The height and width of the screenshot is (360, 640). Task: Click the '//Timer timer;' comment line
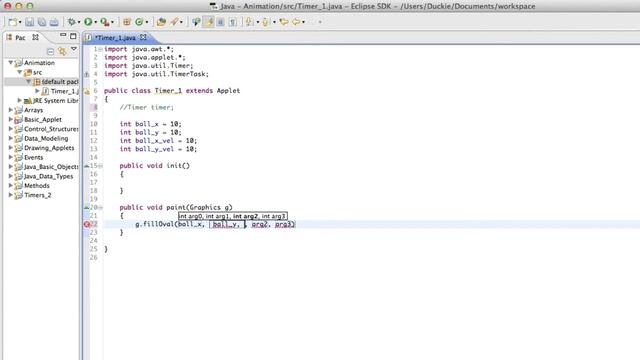click(x=147, y=107)
